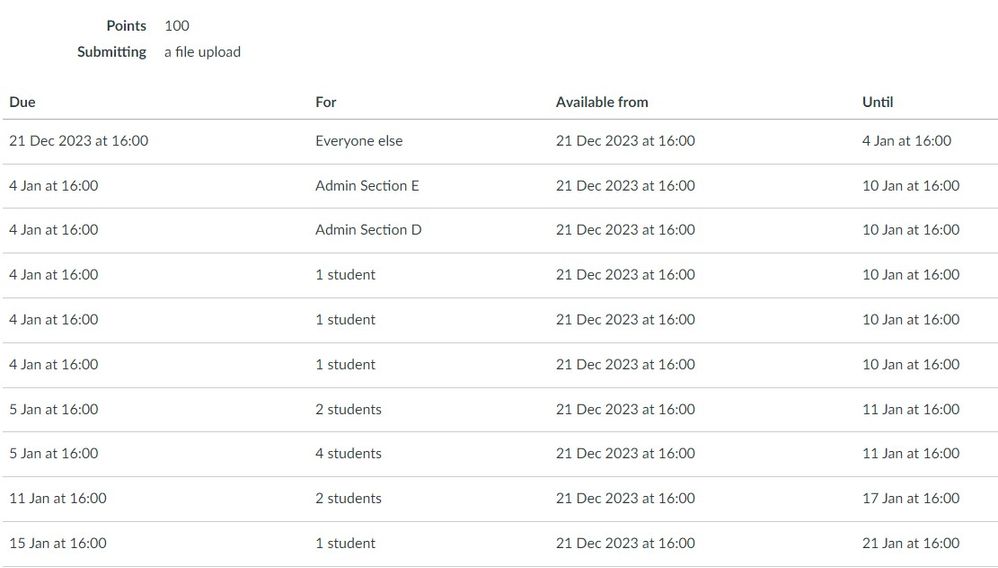Click the '21 Jan at 16:00' until date
This screenshot has height=568, width=998.
(911, 543)
